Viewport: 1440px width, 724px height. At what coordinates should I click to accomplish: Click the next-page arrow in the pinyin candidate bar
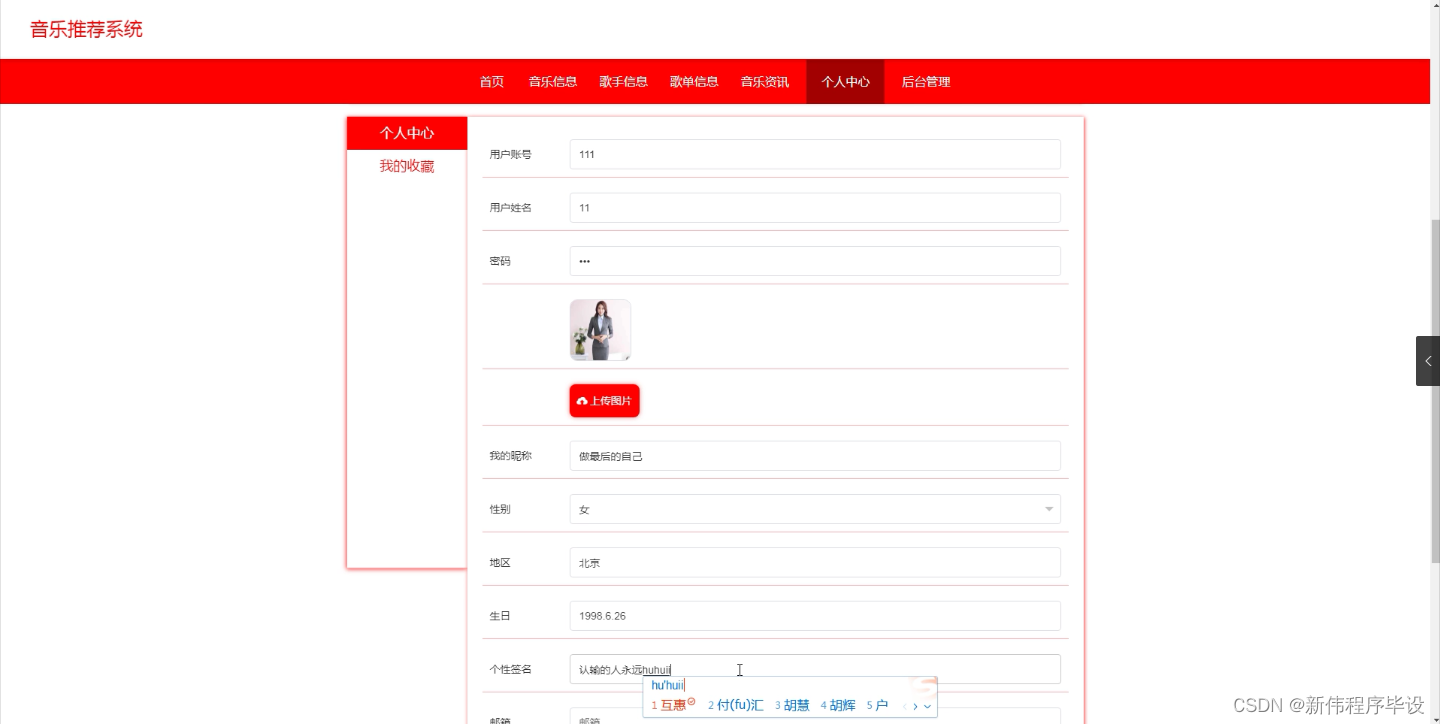pos(915,705)
